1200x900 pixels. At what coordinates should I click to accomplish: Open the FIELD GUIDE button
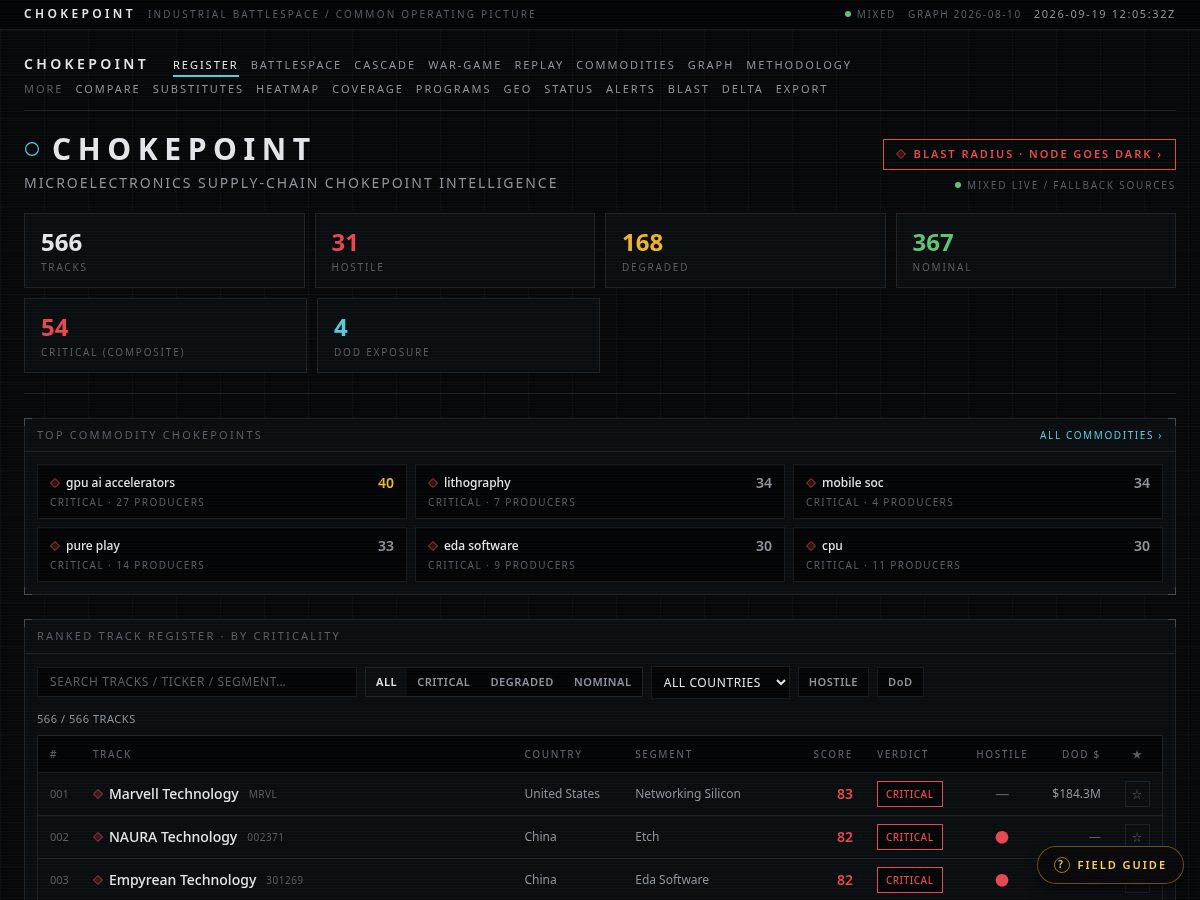pyautogui.click(x=1110, y=865)
